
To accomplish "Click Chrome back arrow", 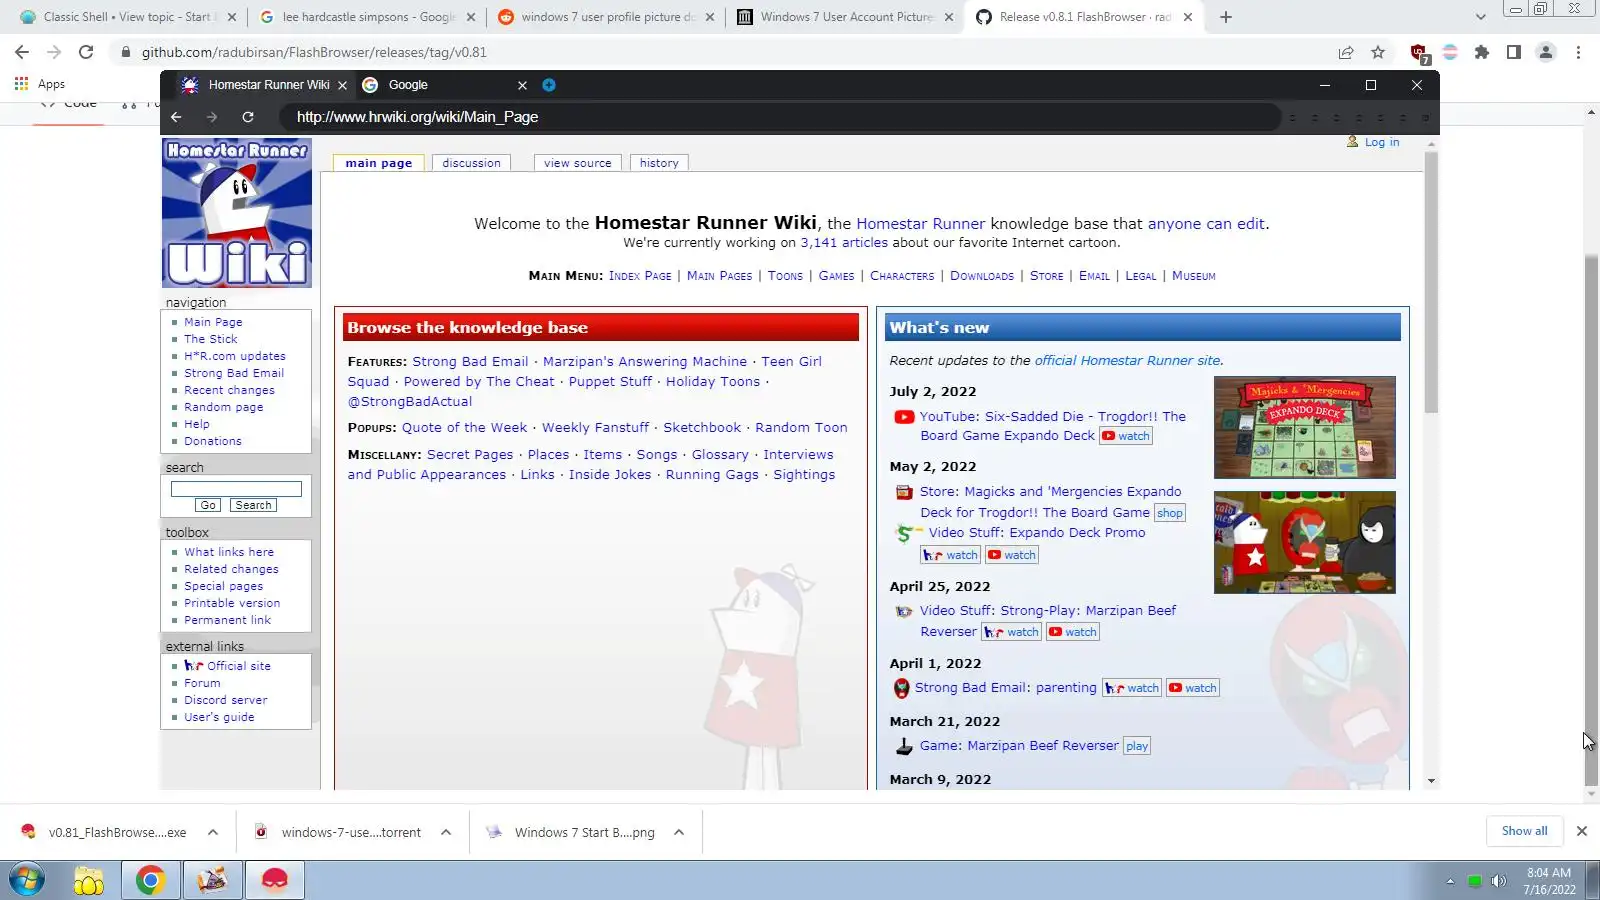I will (x=22, y=52).
